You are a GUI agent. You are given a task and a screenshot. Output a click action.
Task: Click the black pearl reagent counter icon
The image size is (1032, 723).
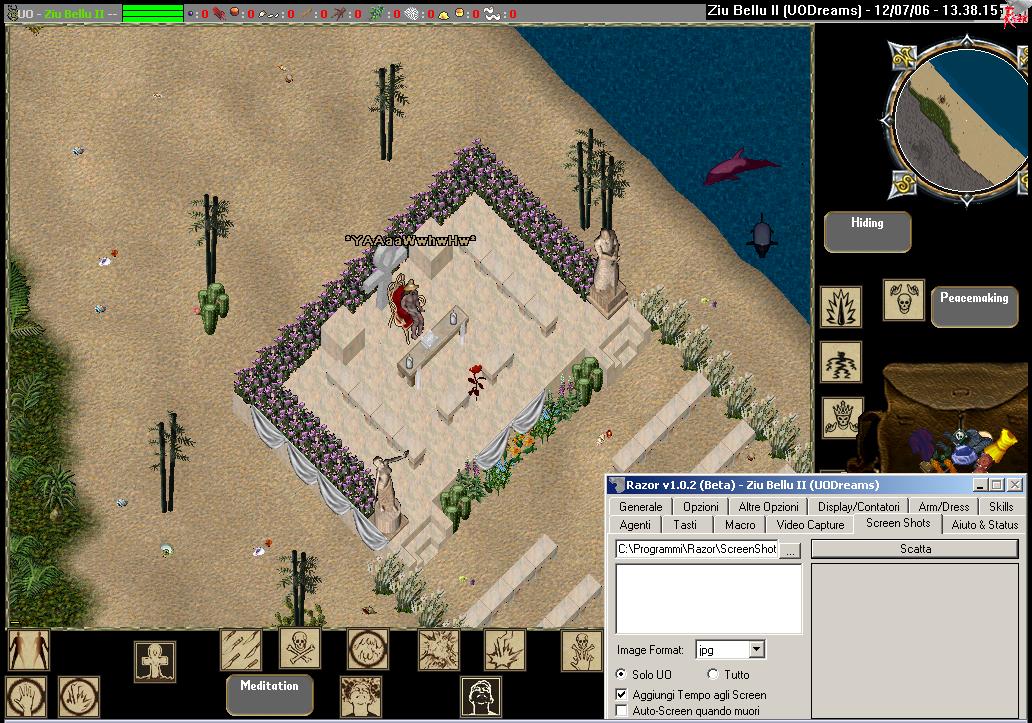point(191,13)
